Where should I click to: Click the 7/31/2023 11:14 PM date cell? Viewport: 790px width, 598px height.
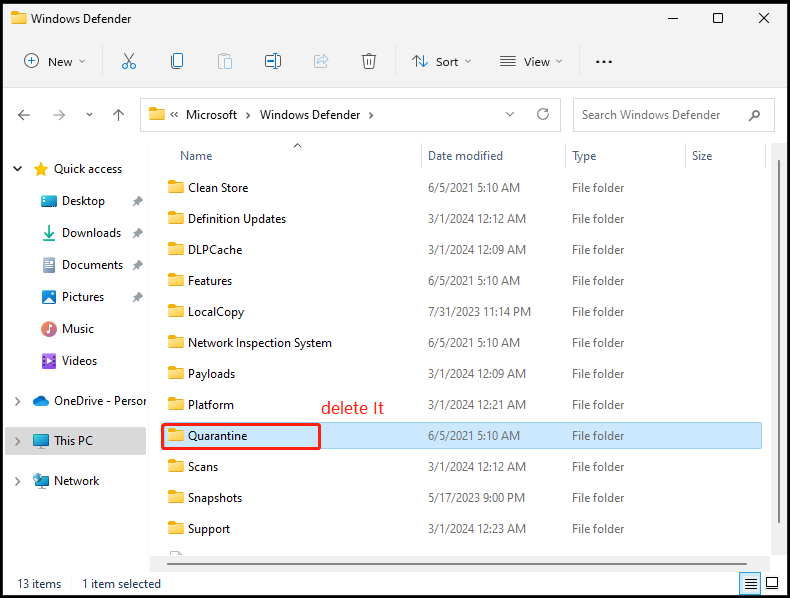(479, 312)
